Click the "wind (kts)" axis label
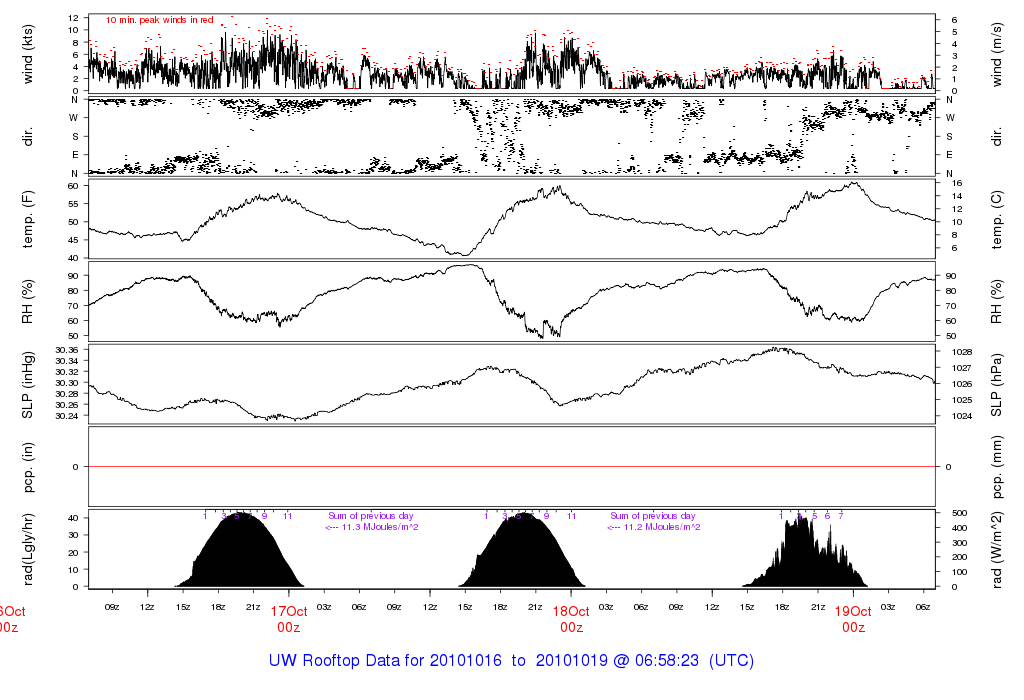Image resolution: width=1024 pixels, height=700 pixels. (x=27, y=54)
